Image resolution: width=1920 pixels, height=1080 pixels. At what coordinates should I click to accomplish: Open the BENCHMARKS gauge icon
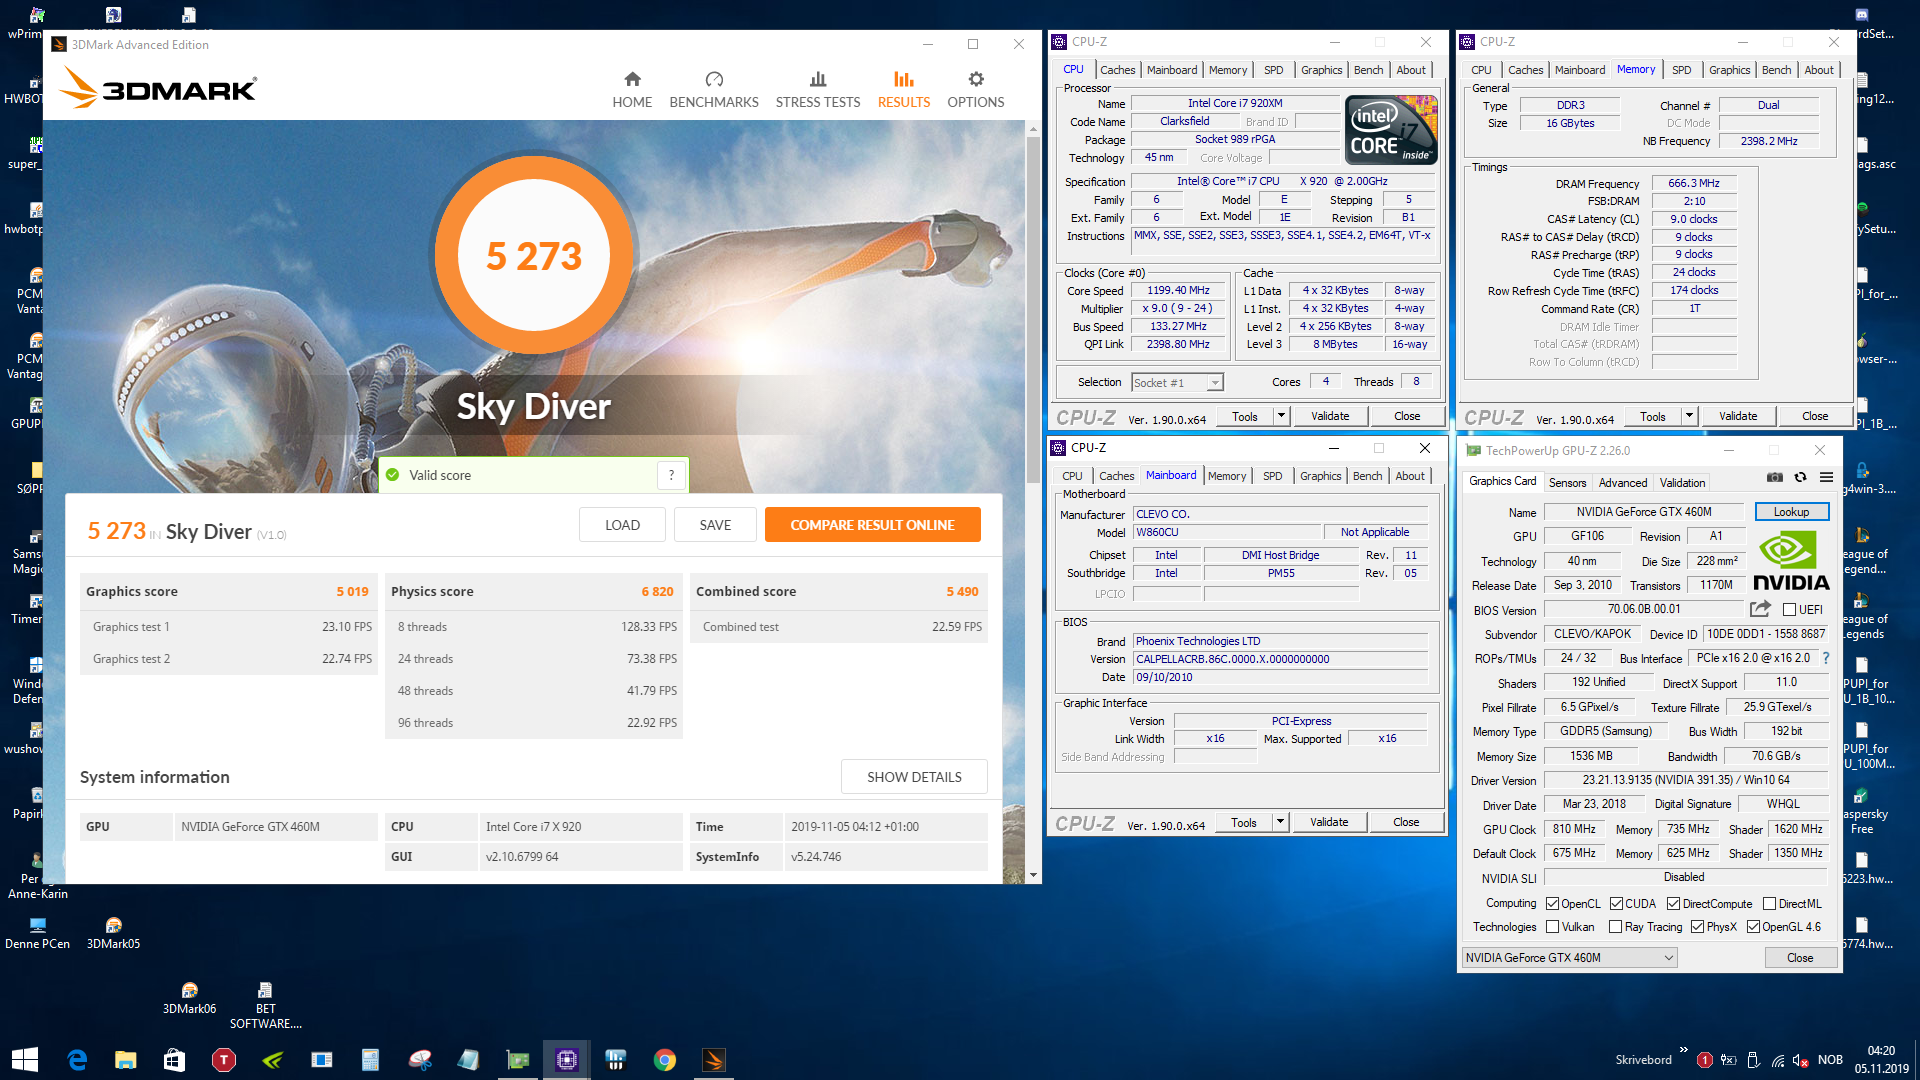(714, 79)
